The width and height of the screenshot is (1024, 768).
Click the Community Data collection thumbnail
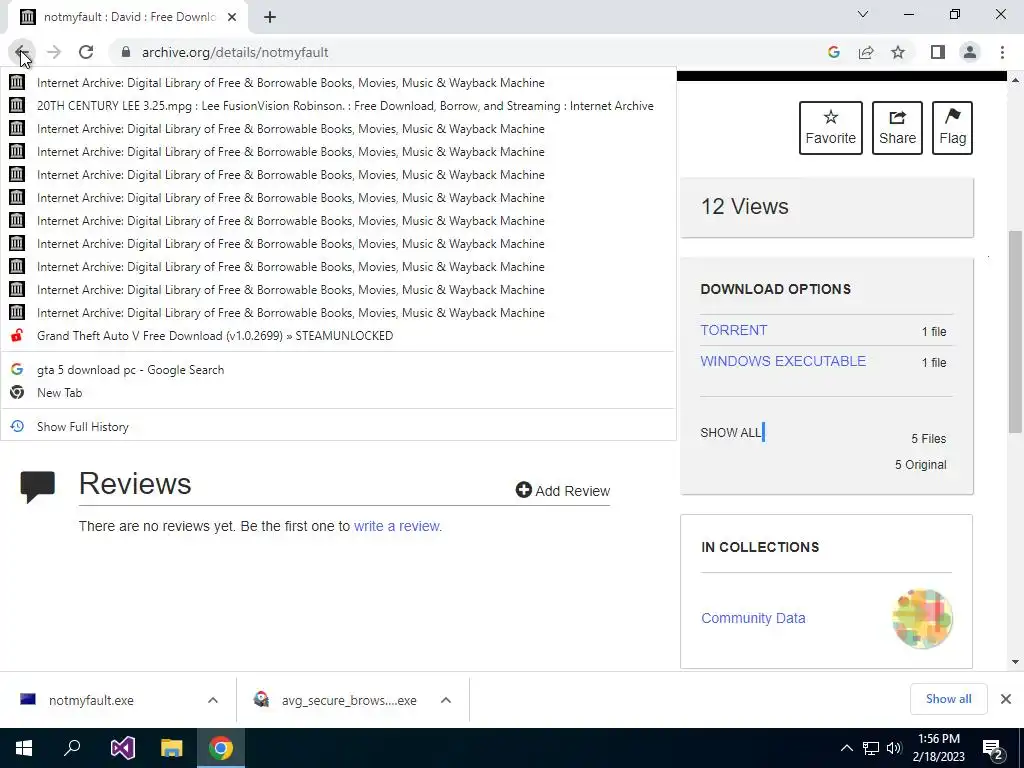tap(922, 618)
